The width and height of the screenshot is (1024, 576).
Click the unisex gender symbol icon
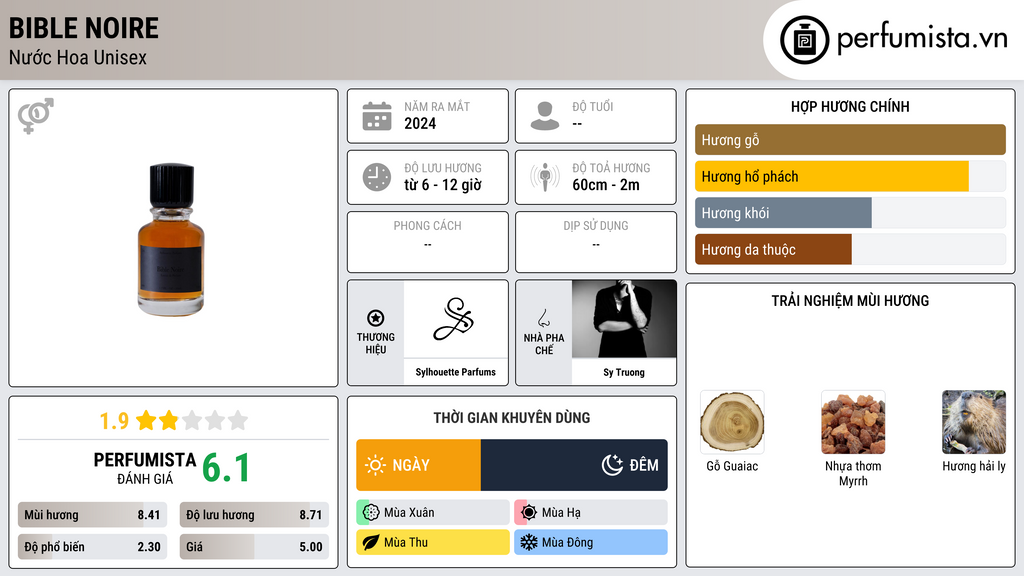pos(35,116)
